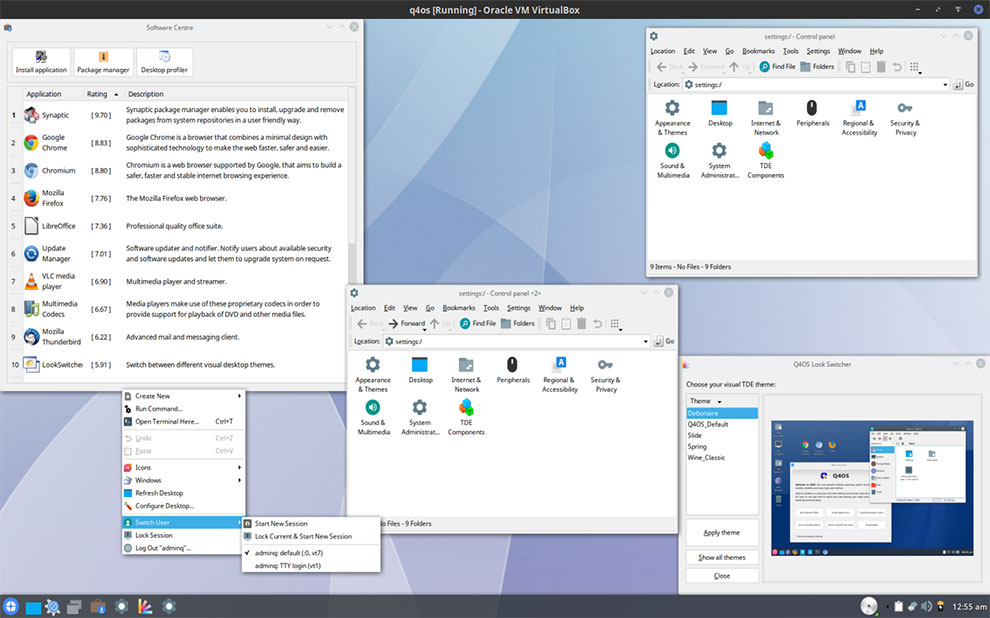Open Theme header dropdown in Look Switcher
Screen dimensions: 990x618
coord(719,401)
